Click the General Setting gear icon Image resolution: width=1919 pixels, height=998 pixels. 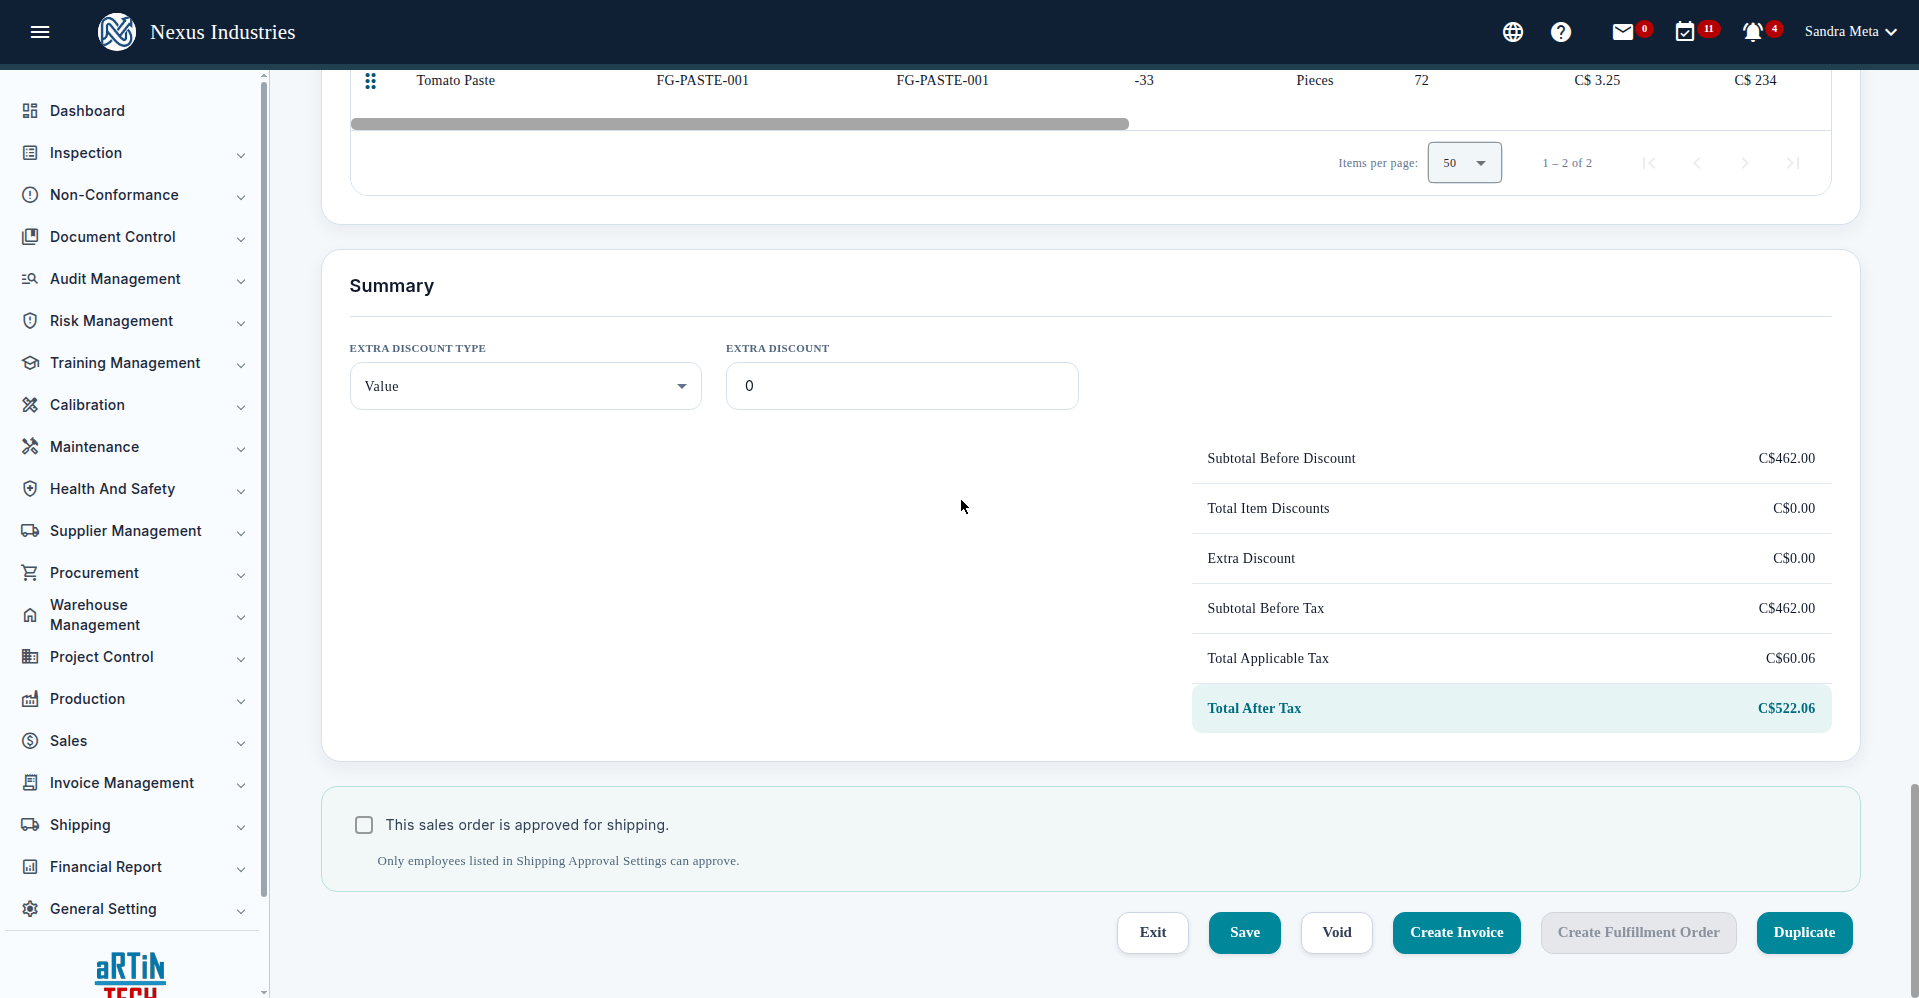(x=30, y=909)
